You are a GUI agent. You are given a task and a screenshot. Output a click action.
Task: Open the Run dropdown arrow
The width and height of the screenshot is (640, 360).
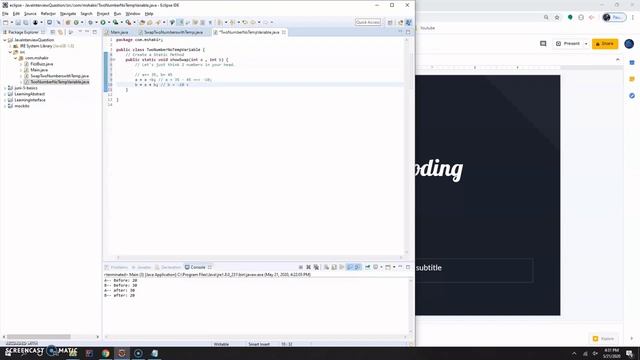coord(109,22)
